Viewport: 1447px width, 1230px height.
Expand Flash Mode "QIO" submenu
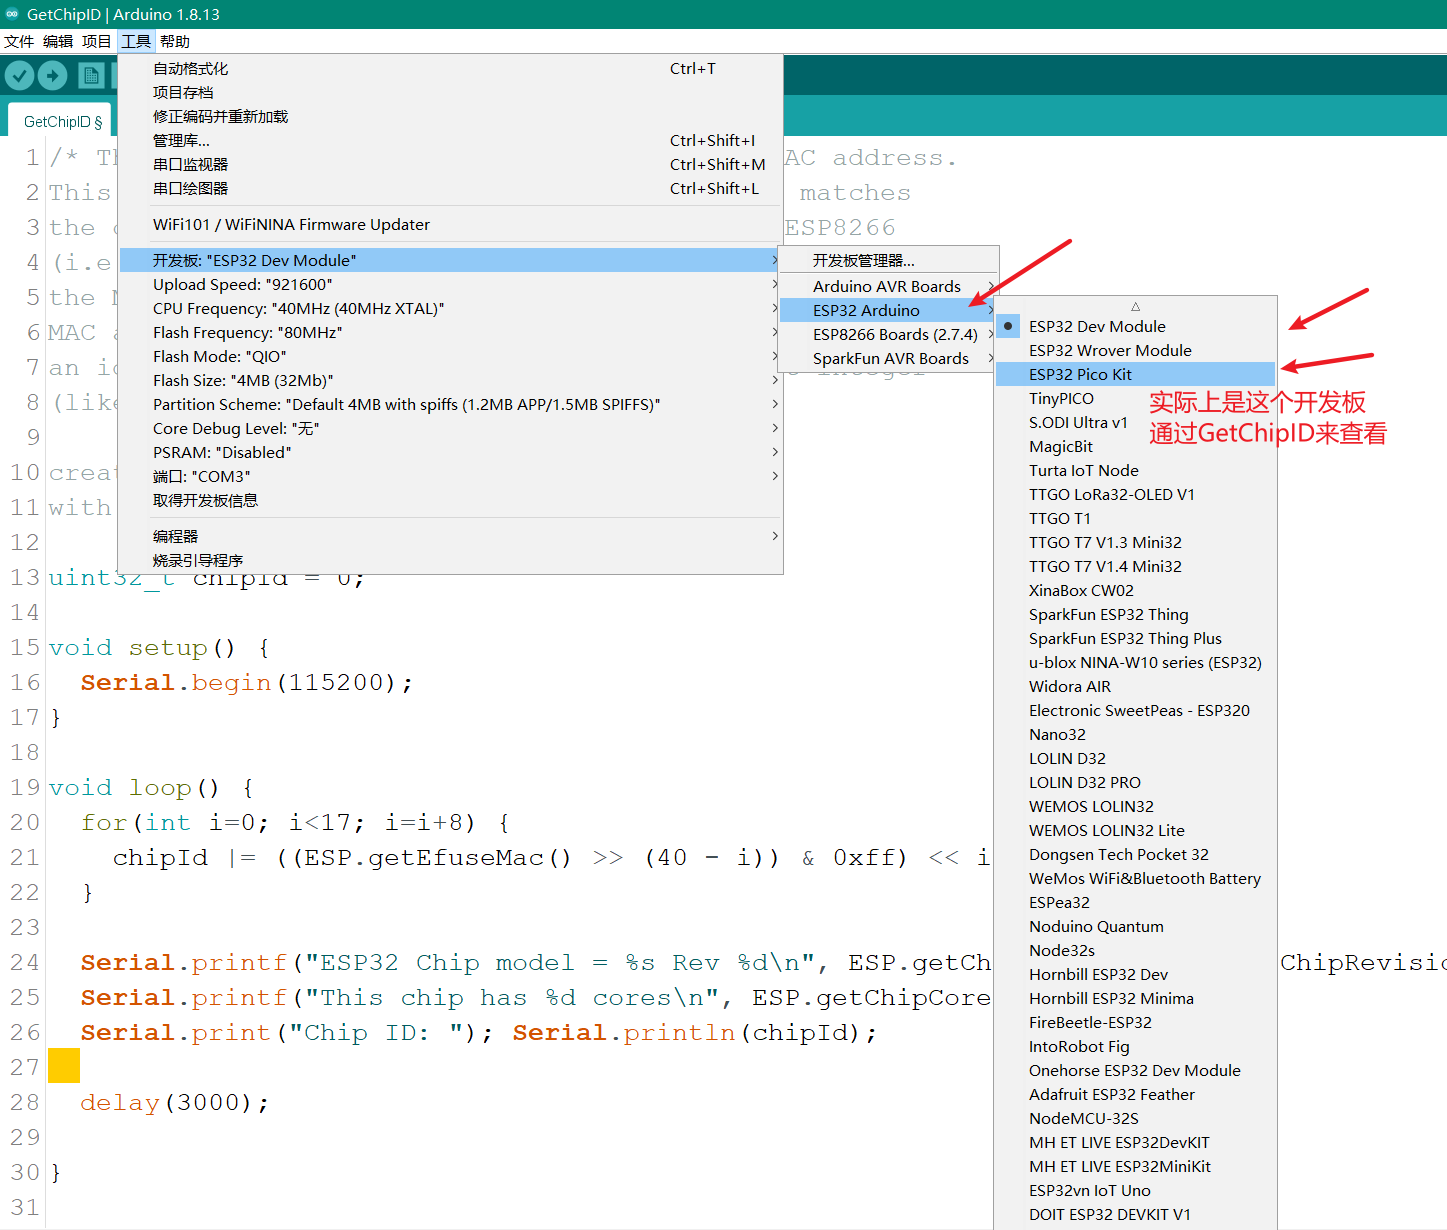coord(450,356)
